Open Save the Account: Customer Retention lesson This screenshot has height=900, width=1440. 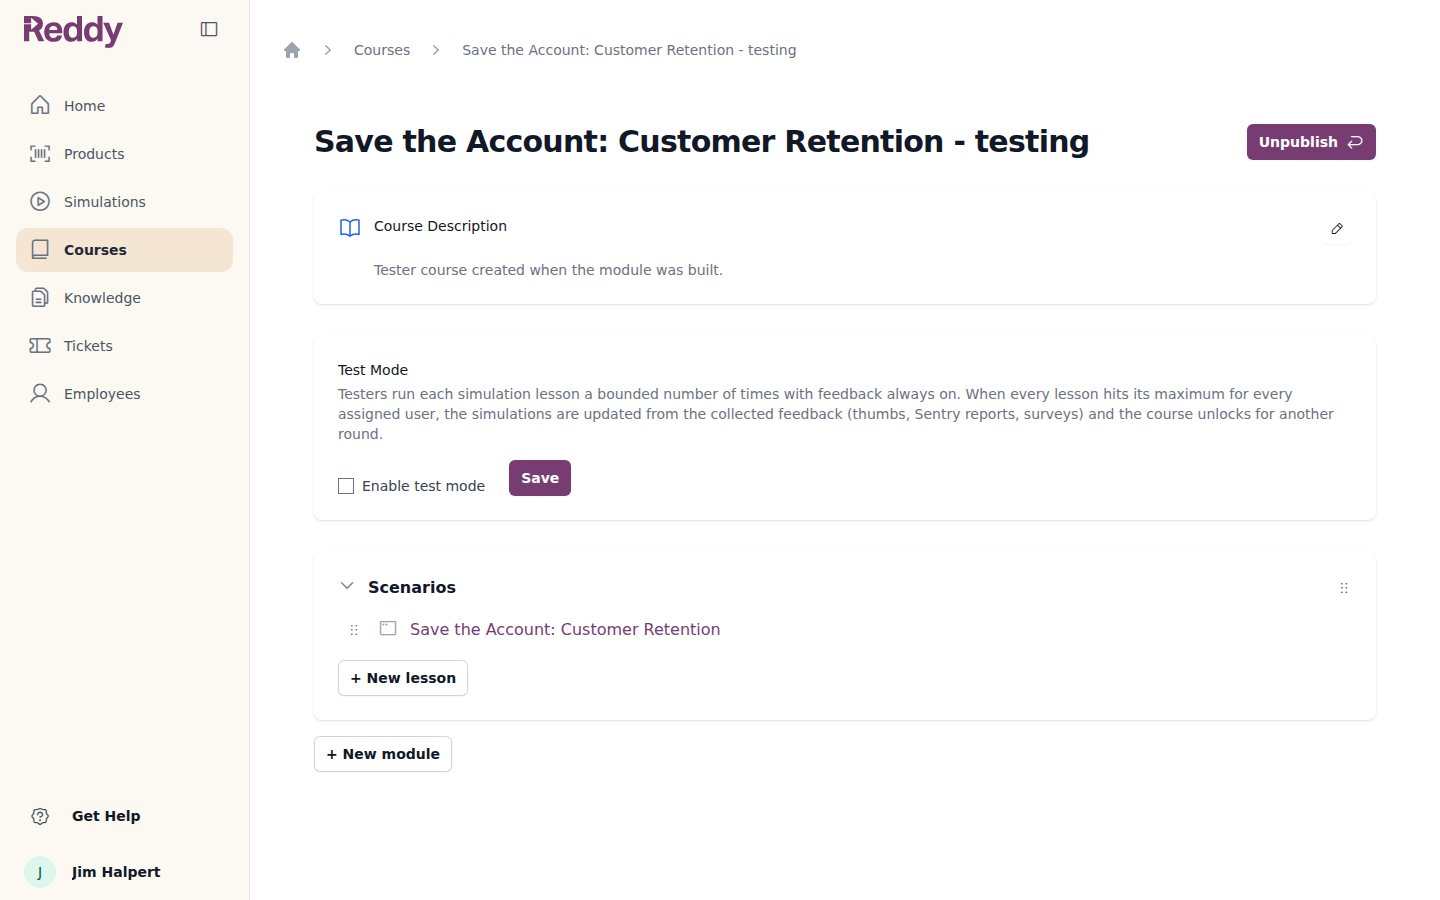(565, 629)
